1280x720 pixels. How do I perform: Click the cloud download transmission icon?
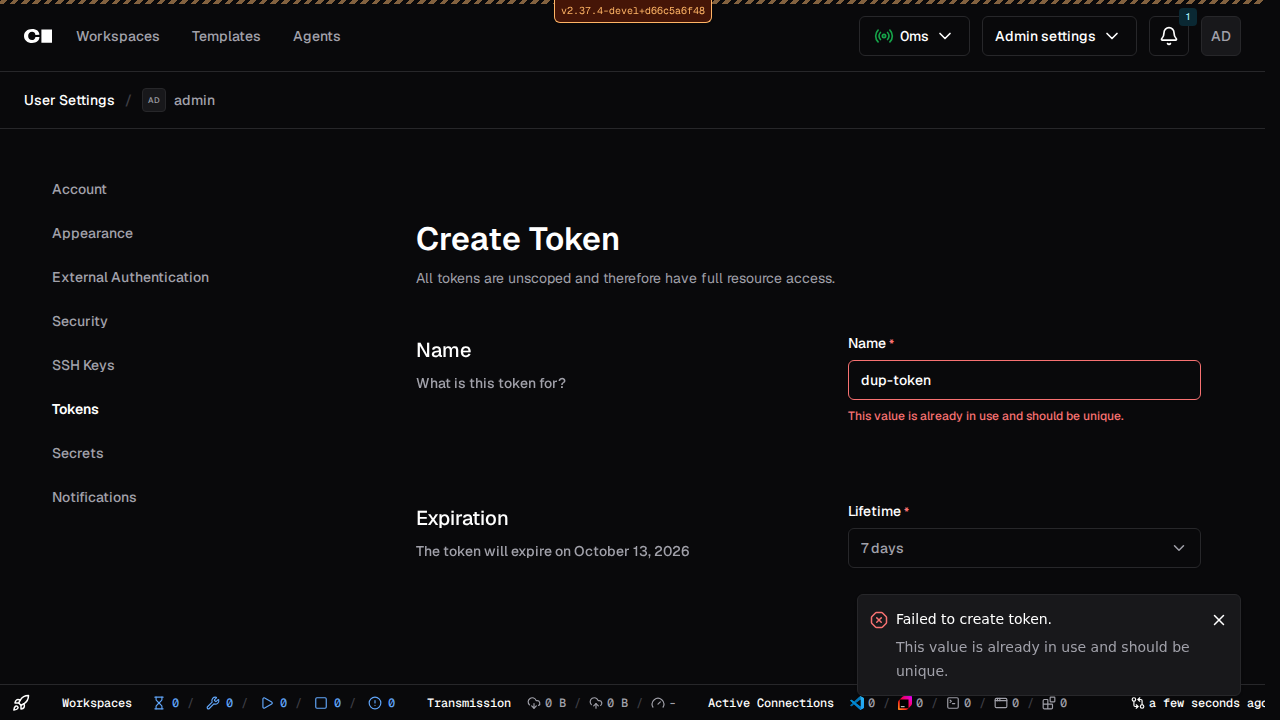click(x=534, y=703)
